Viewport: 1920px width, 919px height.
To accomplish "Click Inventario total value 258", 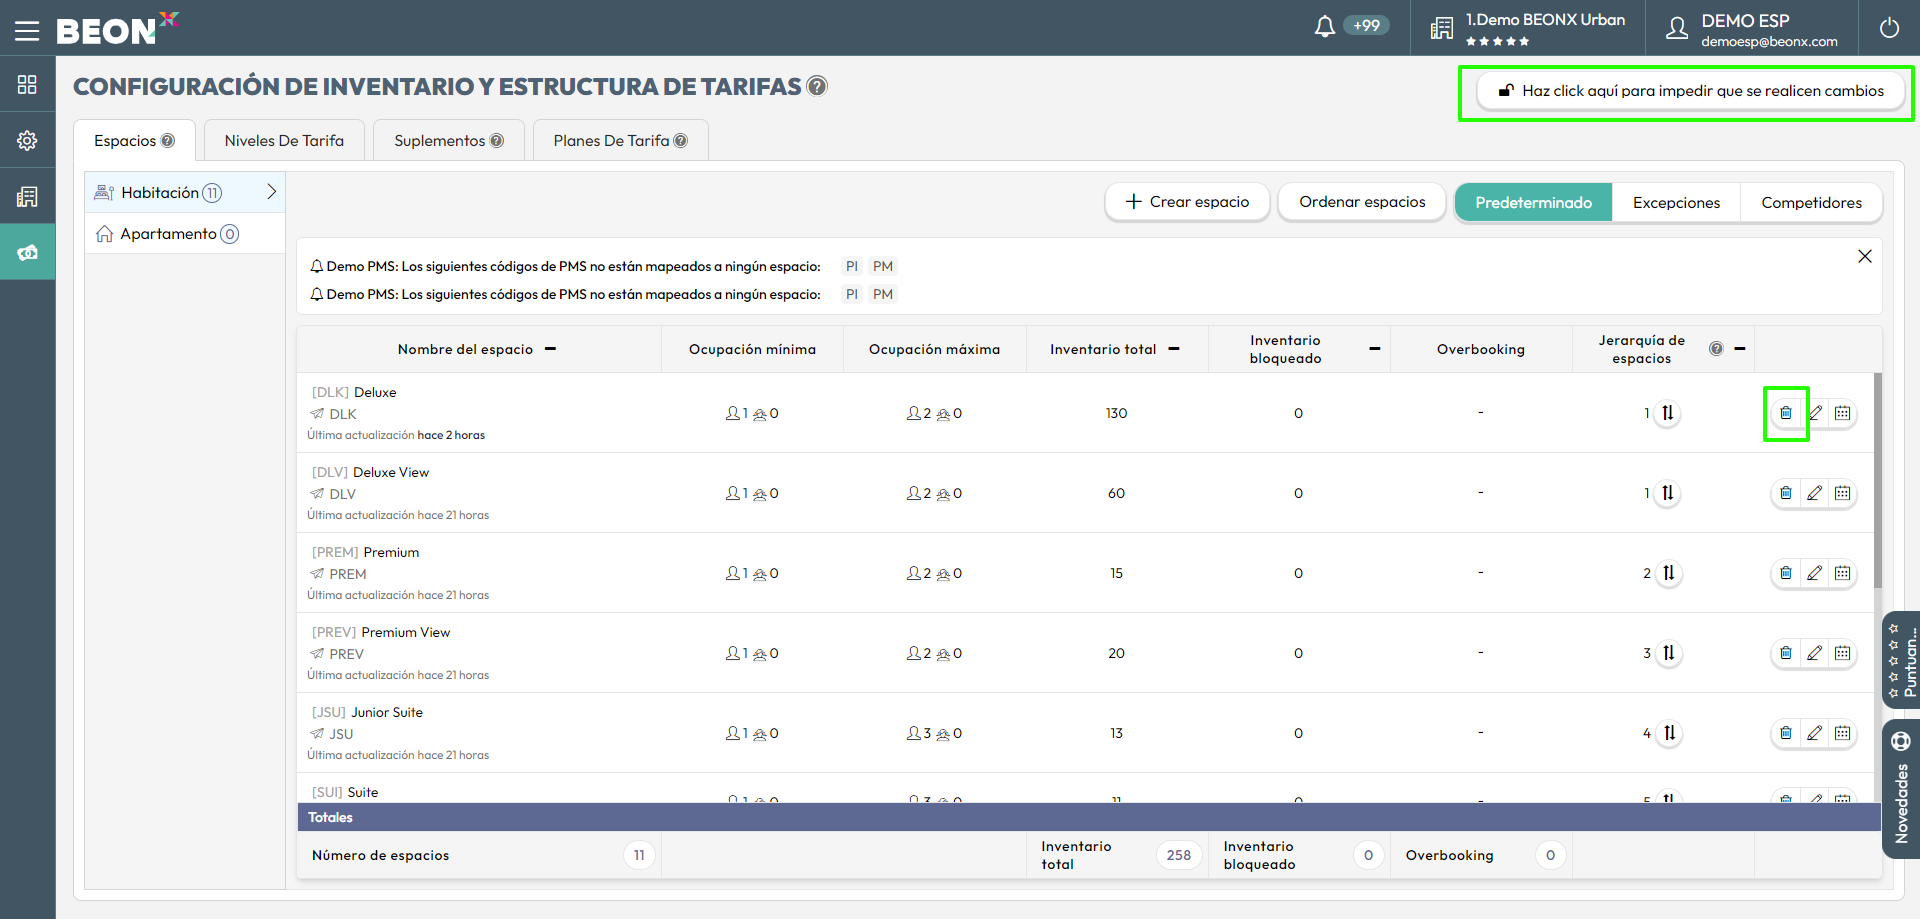I will click(1179, 855).
